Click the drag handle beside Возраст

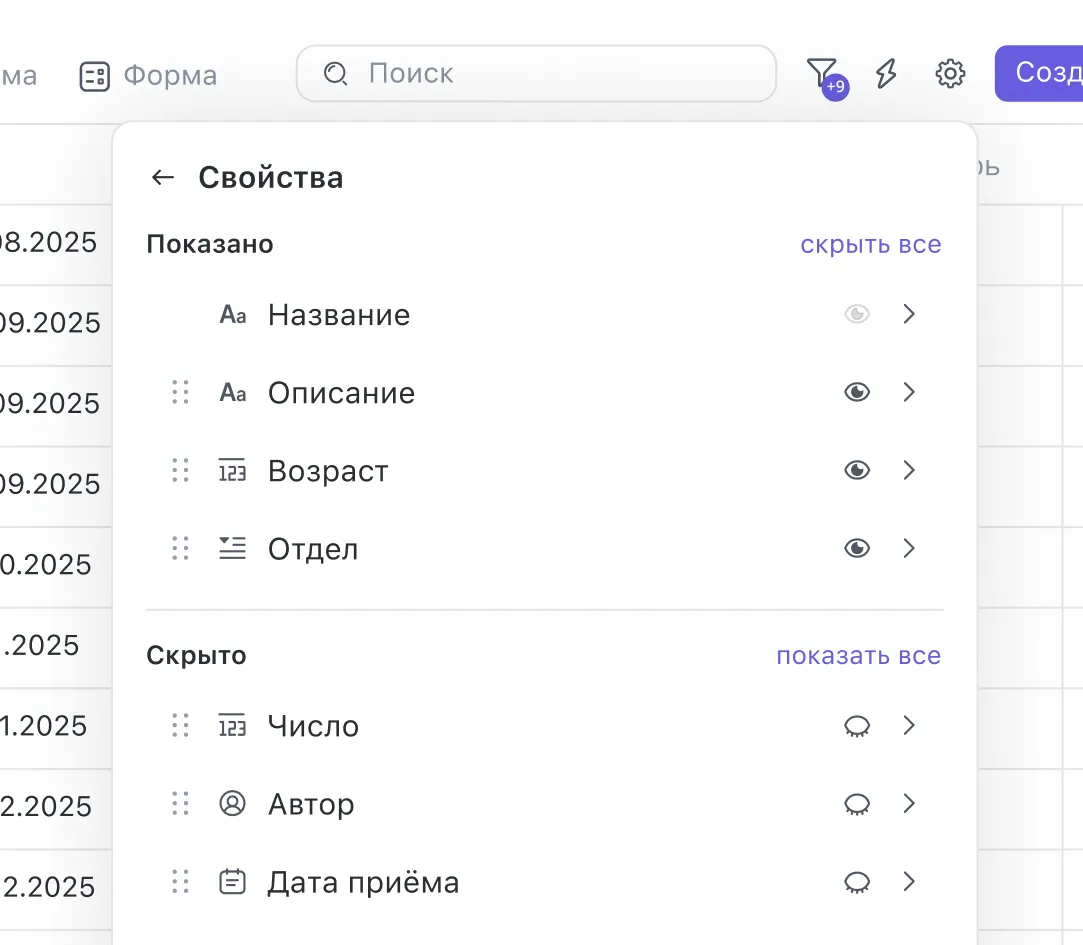(180, 470)
